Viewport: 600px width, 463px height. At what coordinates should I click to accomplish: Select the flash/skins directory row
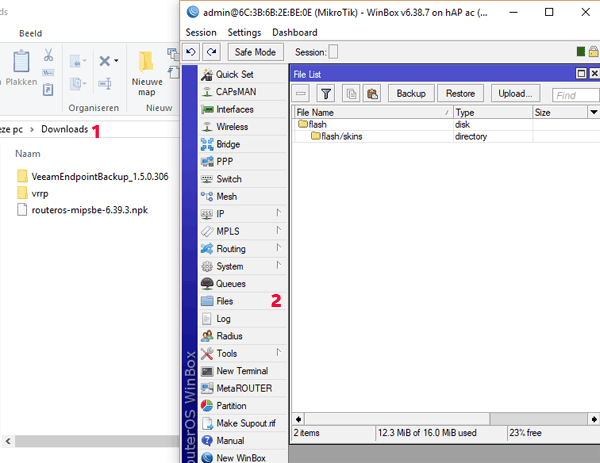tap(446, 137)
